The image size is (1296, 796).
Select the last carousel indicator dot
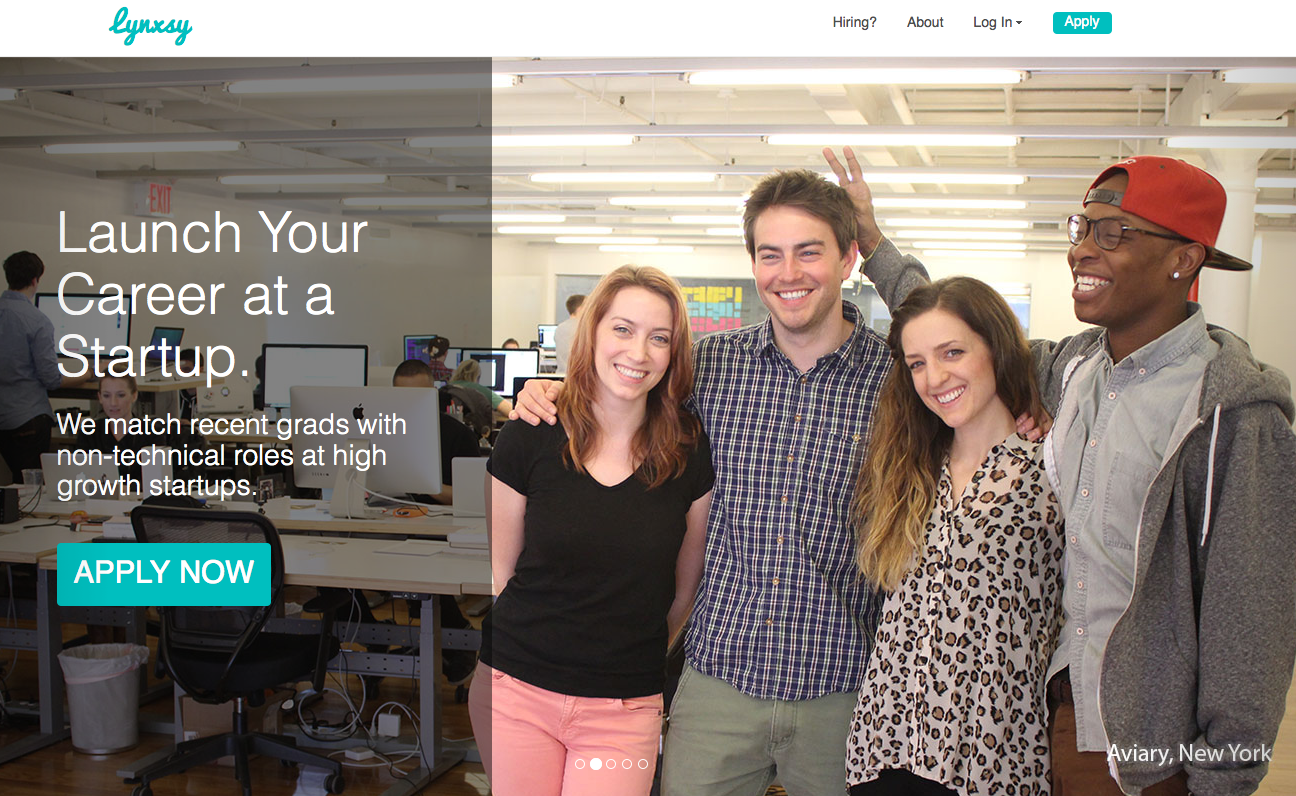click(x=643, y=764)
